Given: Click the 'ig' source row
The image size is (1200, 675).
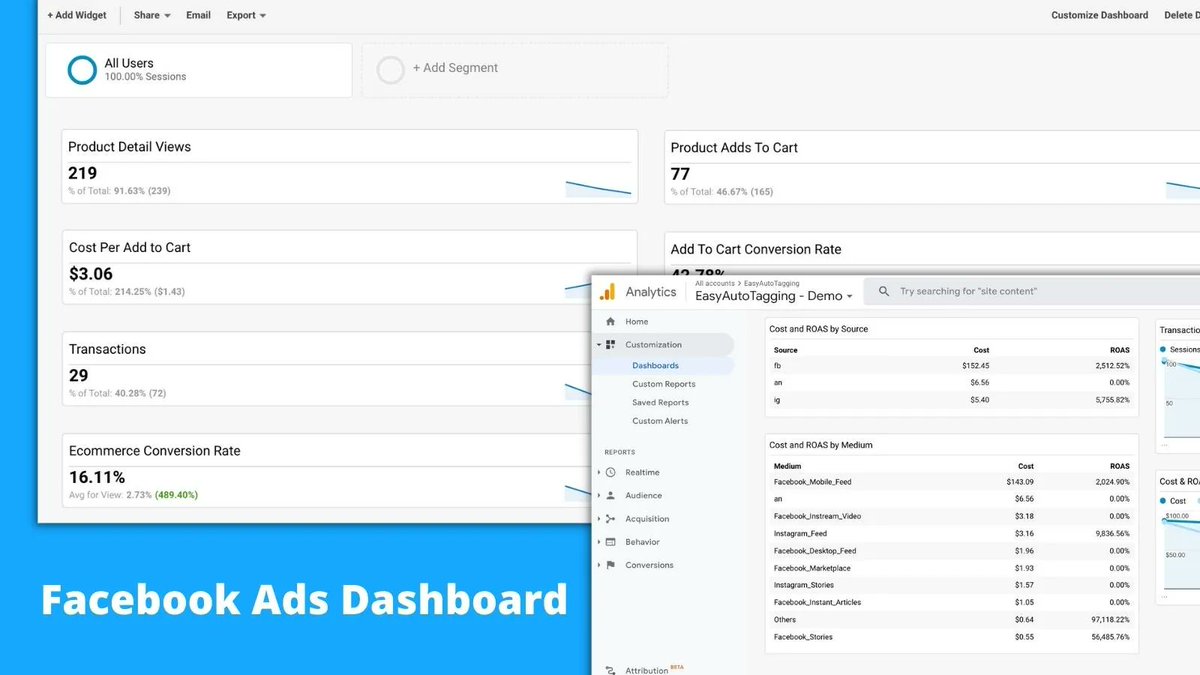Looking at the screenshot, I should click(952, 400).
